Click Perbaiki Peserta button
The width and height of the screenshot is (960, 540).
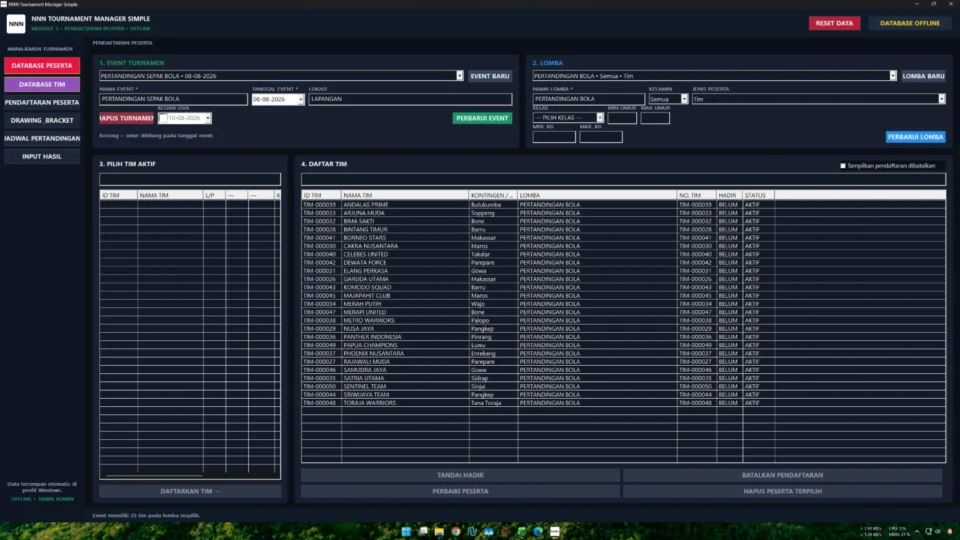coord(460,491)
